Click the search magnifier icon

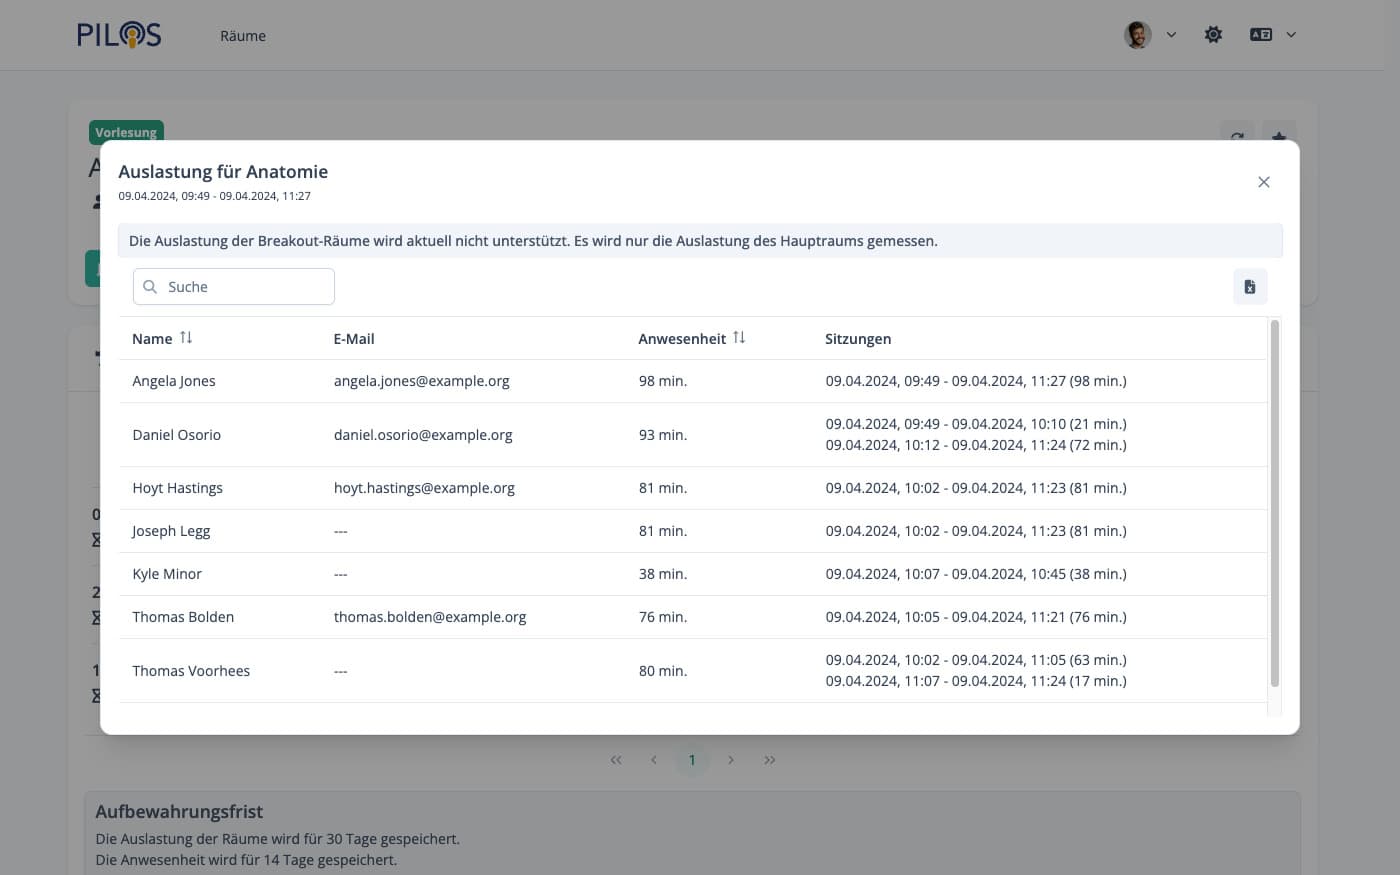[150, 287]
